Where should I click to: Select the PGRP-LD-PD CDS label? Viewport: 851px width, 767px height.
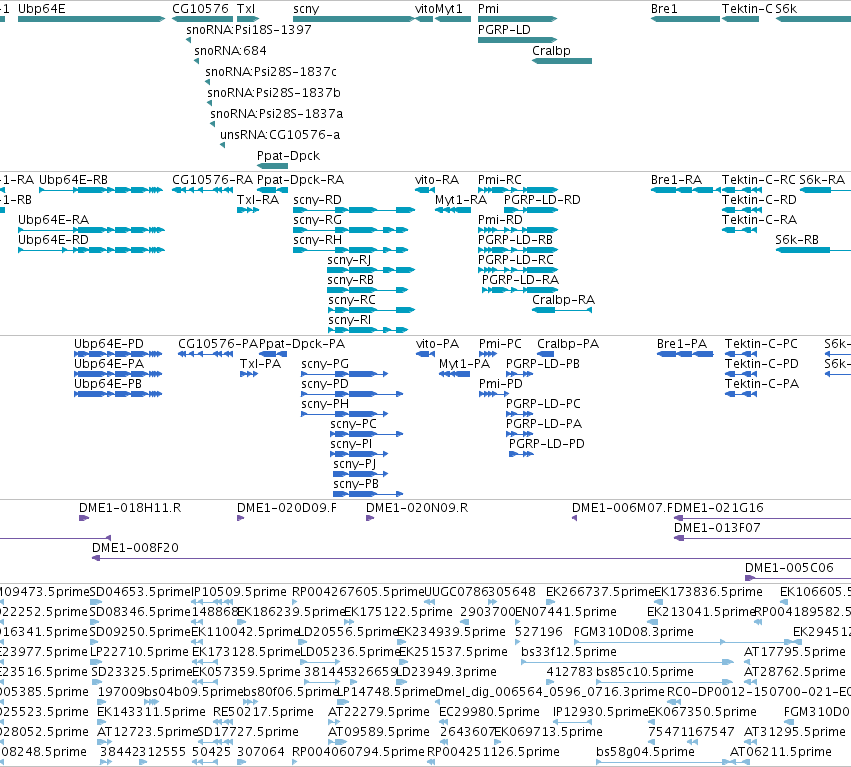click(x=547, y=444)
